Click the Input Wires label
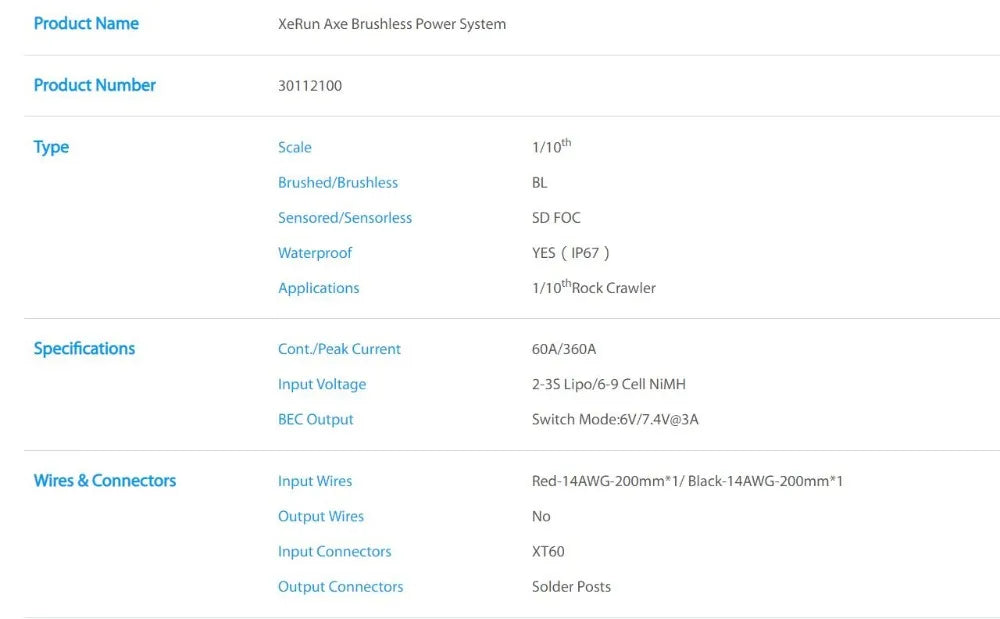 pyautogui.click(x=315, y=482)
